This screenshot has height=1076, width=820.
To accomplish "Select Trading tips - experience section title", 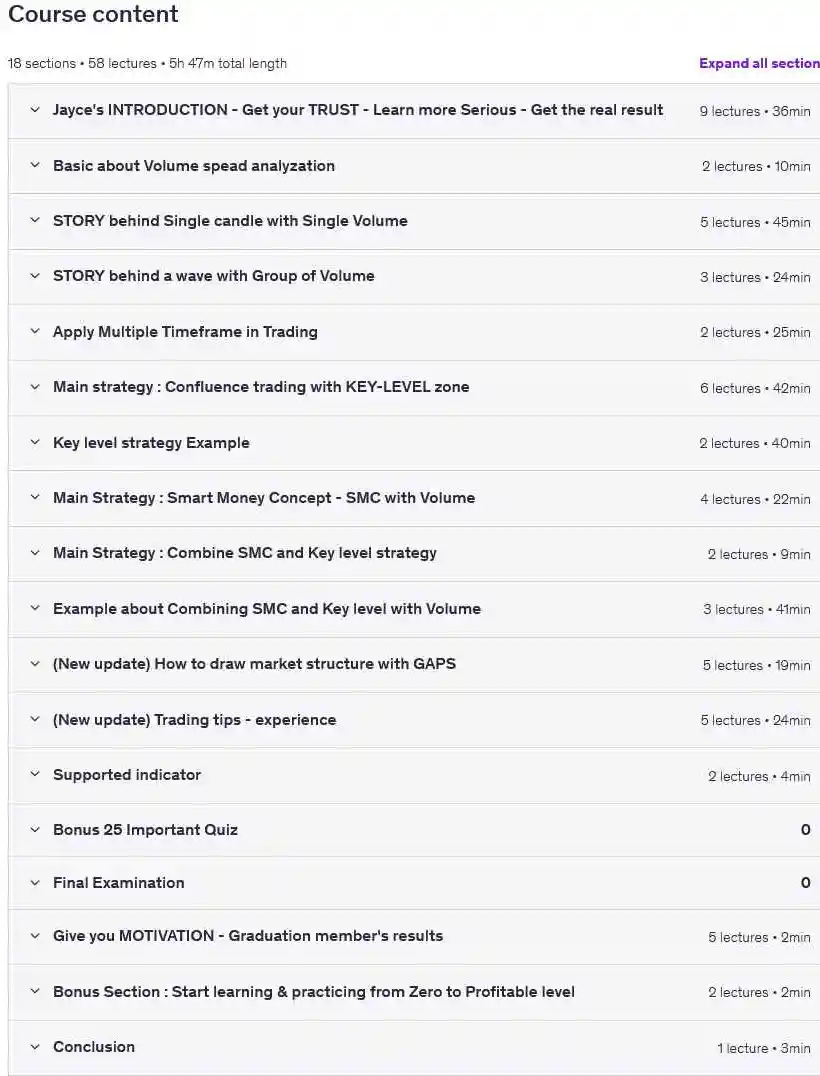I will point(195,720).
